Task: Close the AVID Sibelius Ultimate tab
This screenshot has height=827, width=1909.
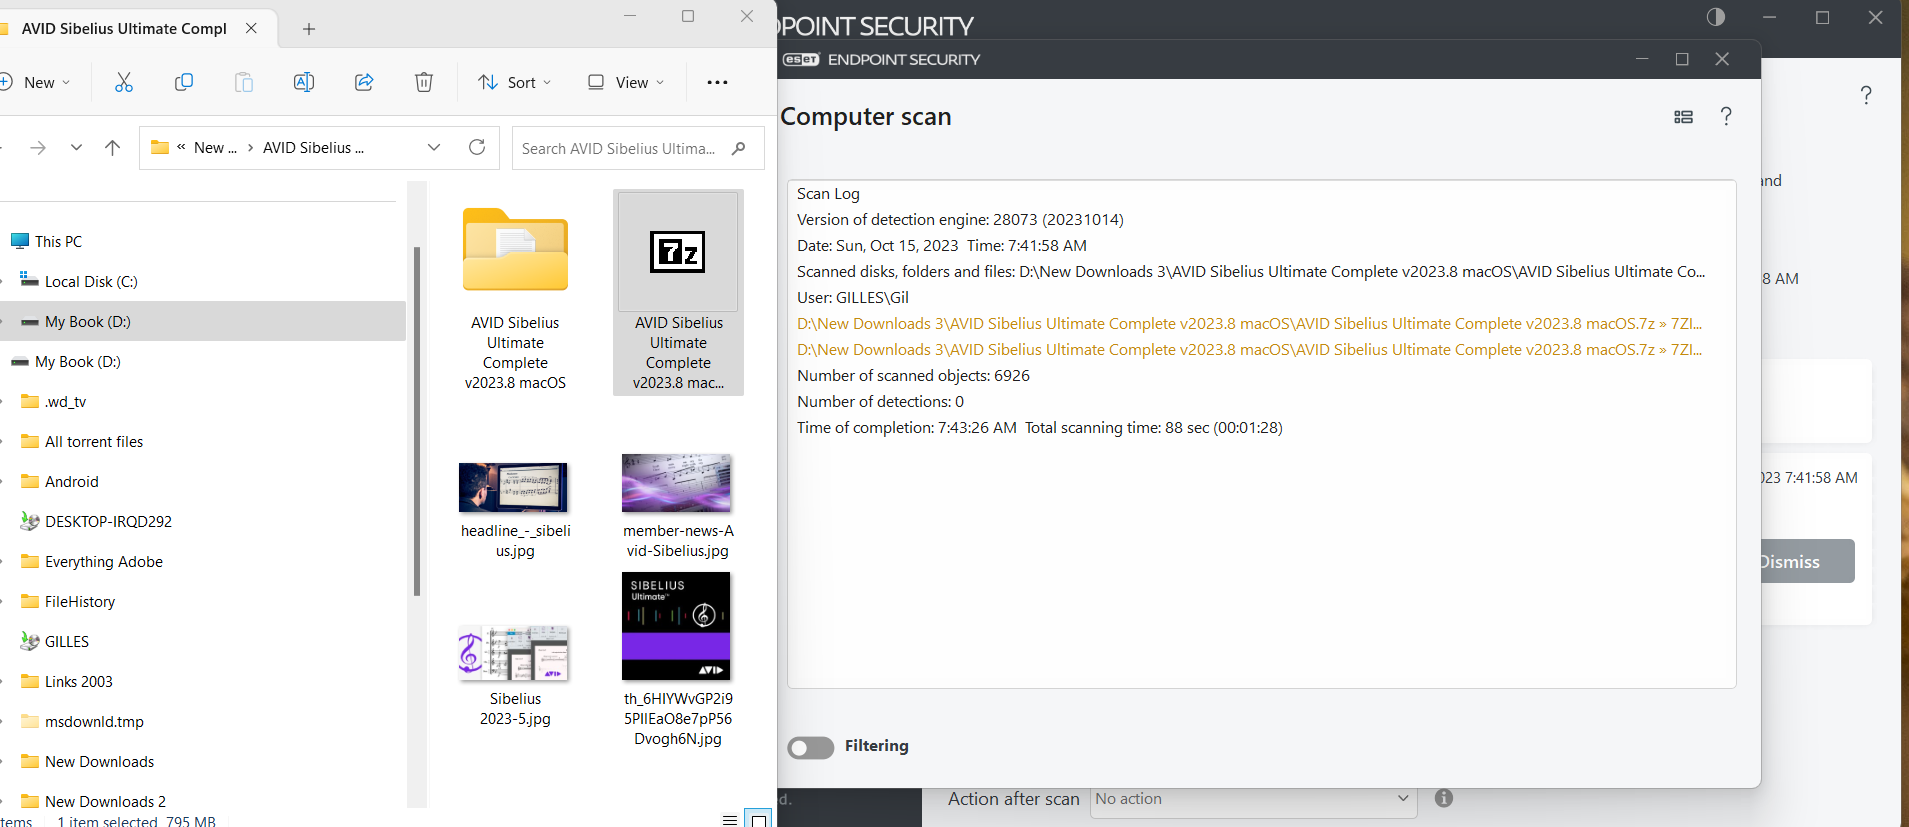Action: coord(251,28)
